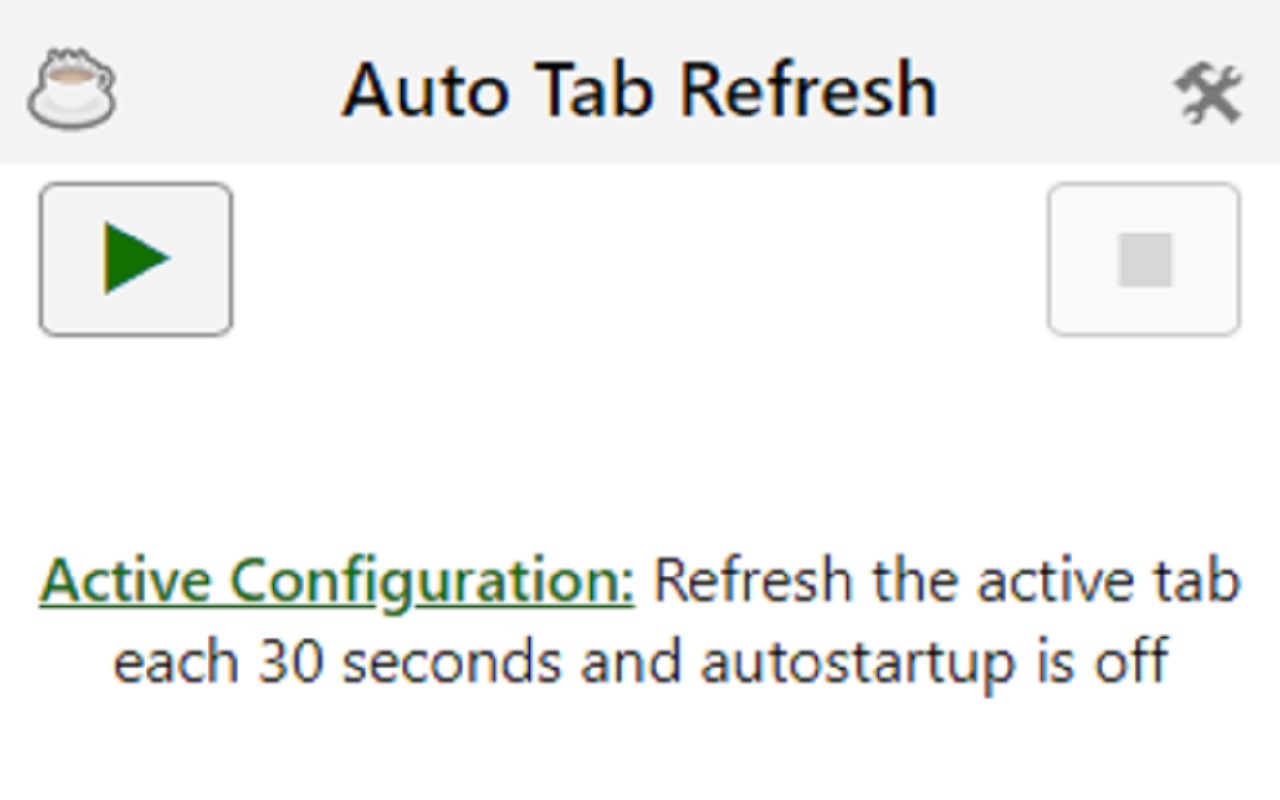This screenshot has width=1280, height=800.
Task: Edit configuration via the underlined green link
Action: click(x=336, y=581)
